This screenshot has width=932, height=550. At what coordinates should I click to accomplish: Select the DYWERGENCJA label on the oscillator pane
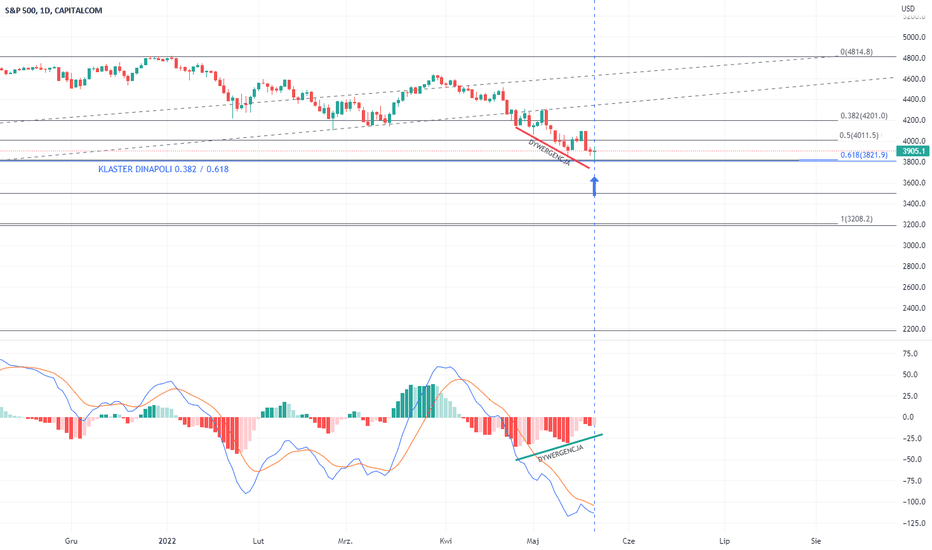(561, 454)
